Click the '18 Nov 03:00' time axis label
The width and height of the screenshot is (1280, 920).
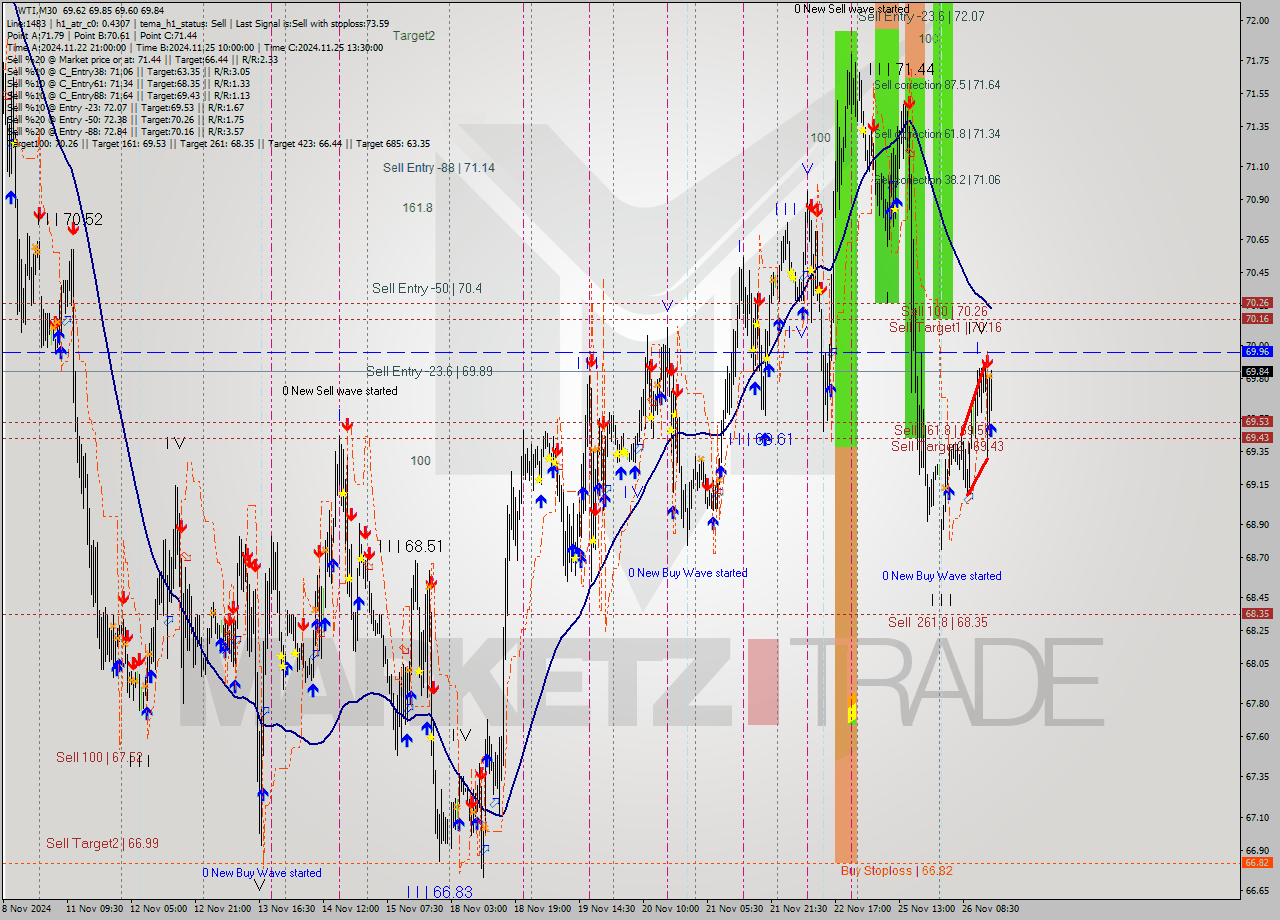tap(478, 910)
